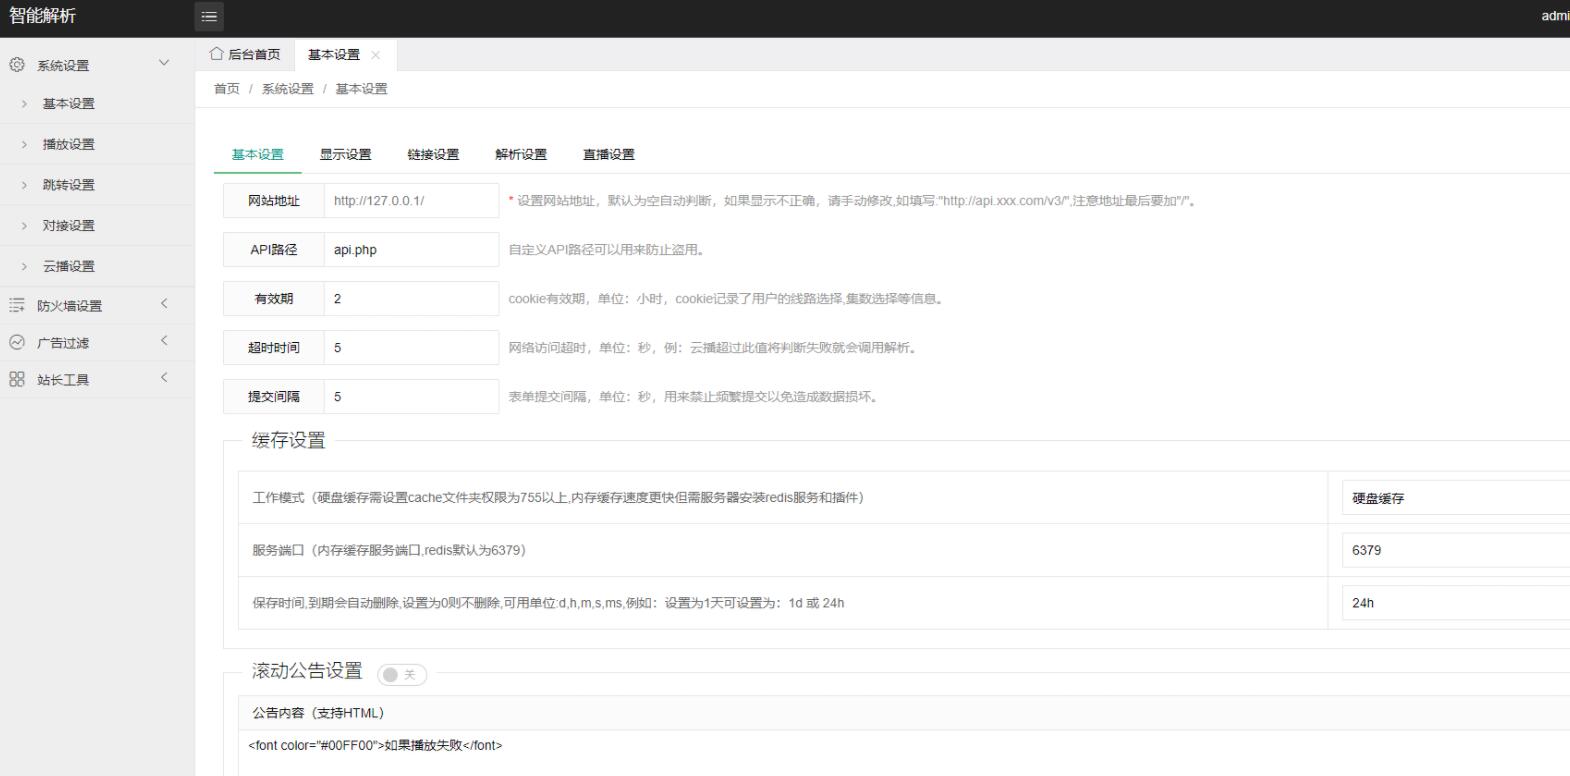Click into the 公告内容 HTML text area

(904, 752)
